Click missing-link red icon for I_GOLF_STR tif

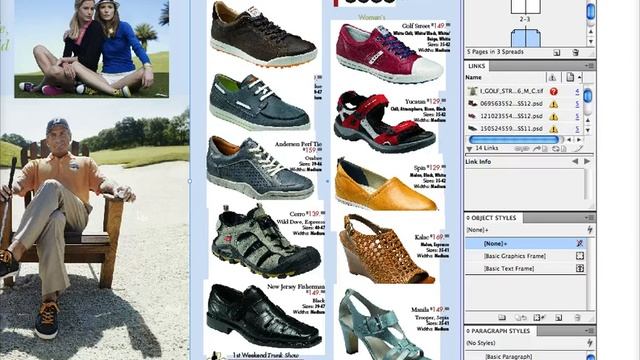(553, 91)
